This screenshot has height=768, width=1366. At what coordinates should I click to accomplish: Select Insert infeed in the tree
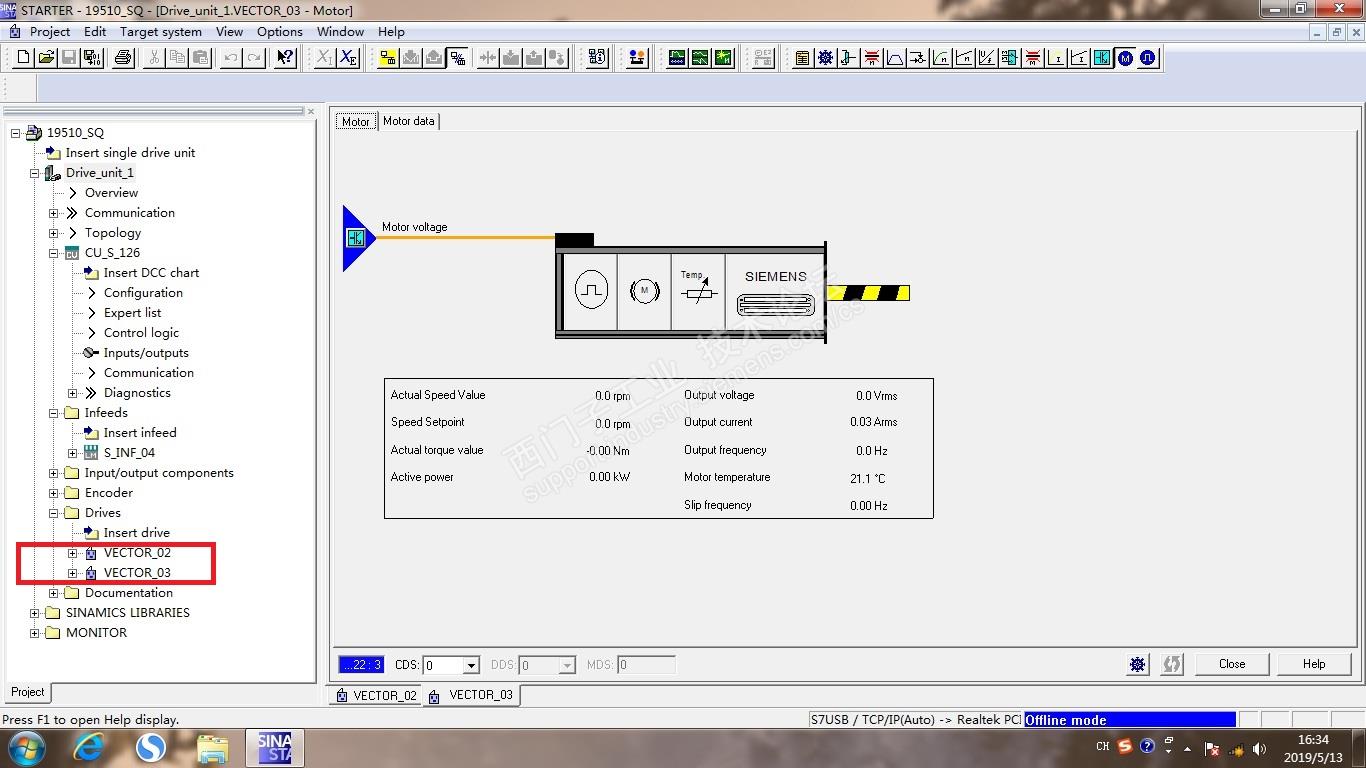click(140, 433)
